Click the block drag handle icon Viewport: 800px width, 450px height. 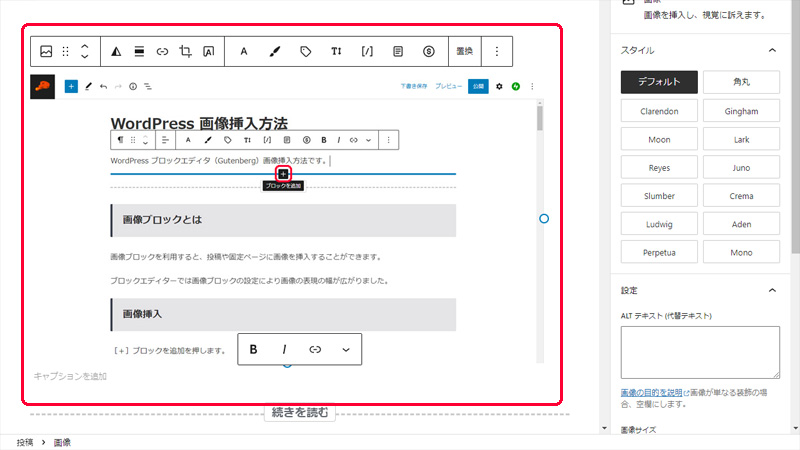(x=65, y=51)
